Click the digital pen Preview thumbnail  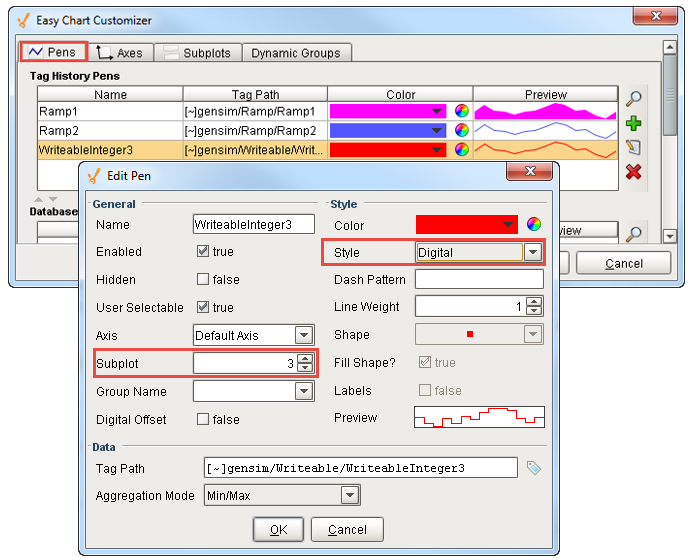pyautogui.click(x=479, y=417)
